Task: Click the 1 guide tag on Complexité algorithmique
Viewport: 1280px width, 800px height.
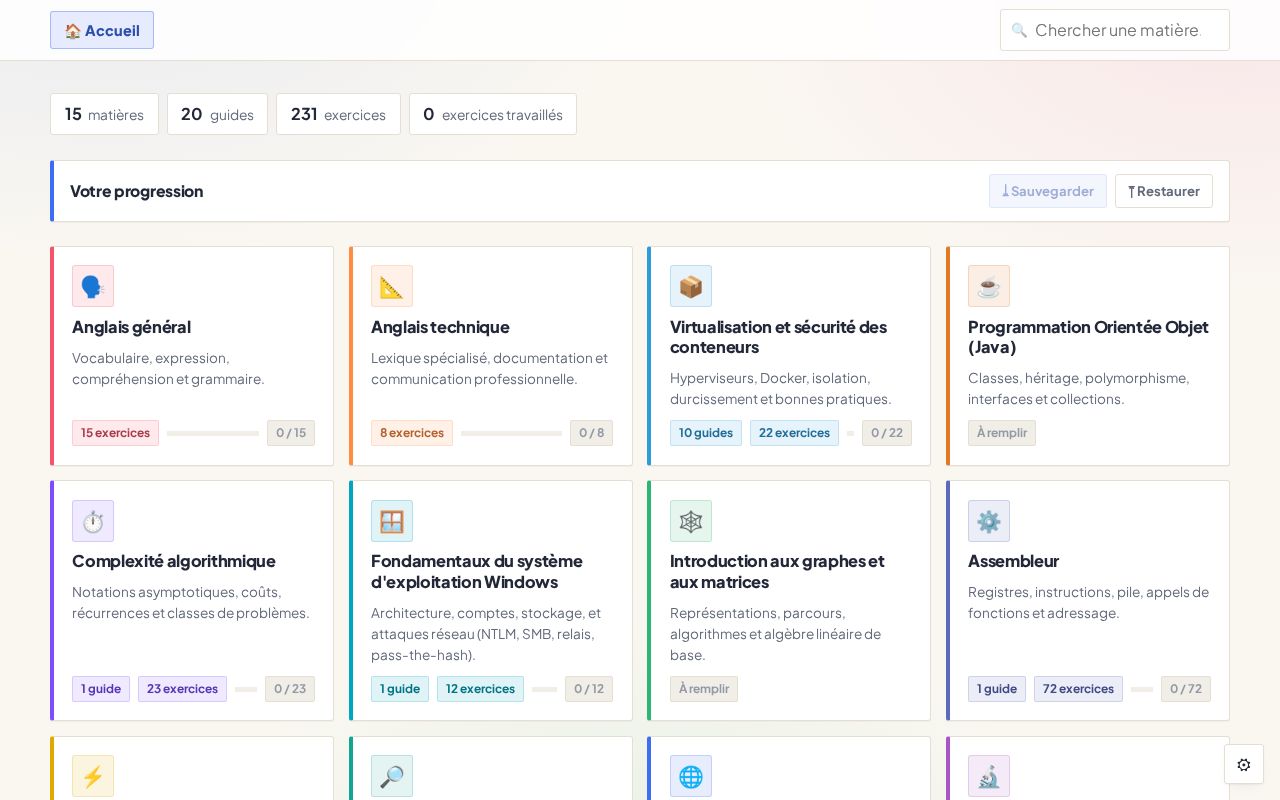Action: click(x=101, y=689)
